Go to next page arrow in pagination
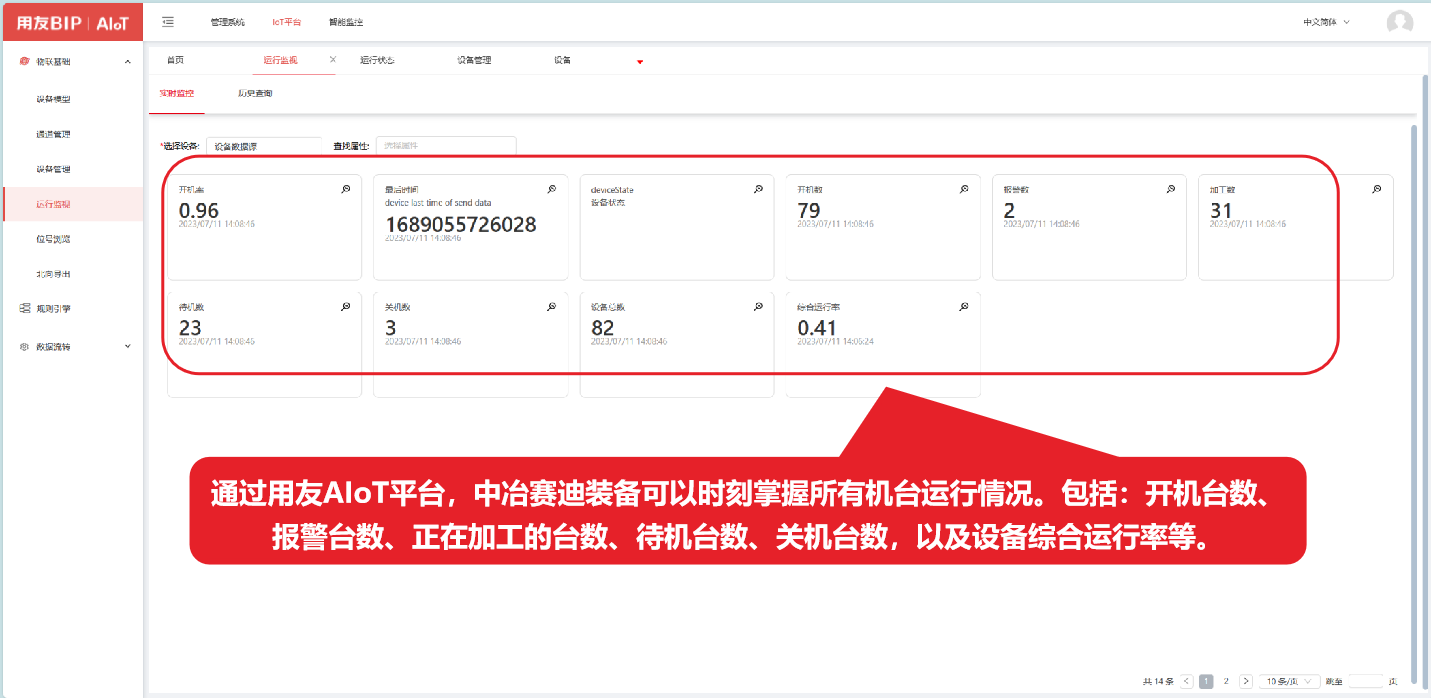The height and width of the screenshot is (699, 1431). (x=1246, y=681)
